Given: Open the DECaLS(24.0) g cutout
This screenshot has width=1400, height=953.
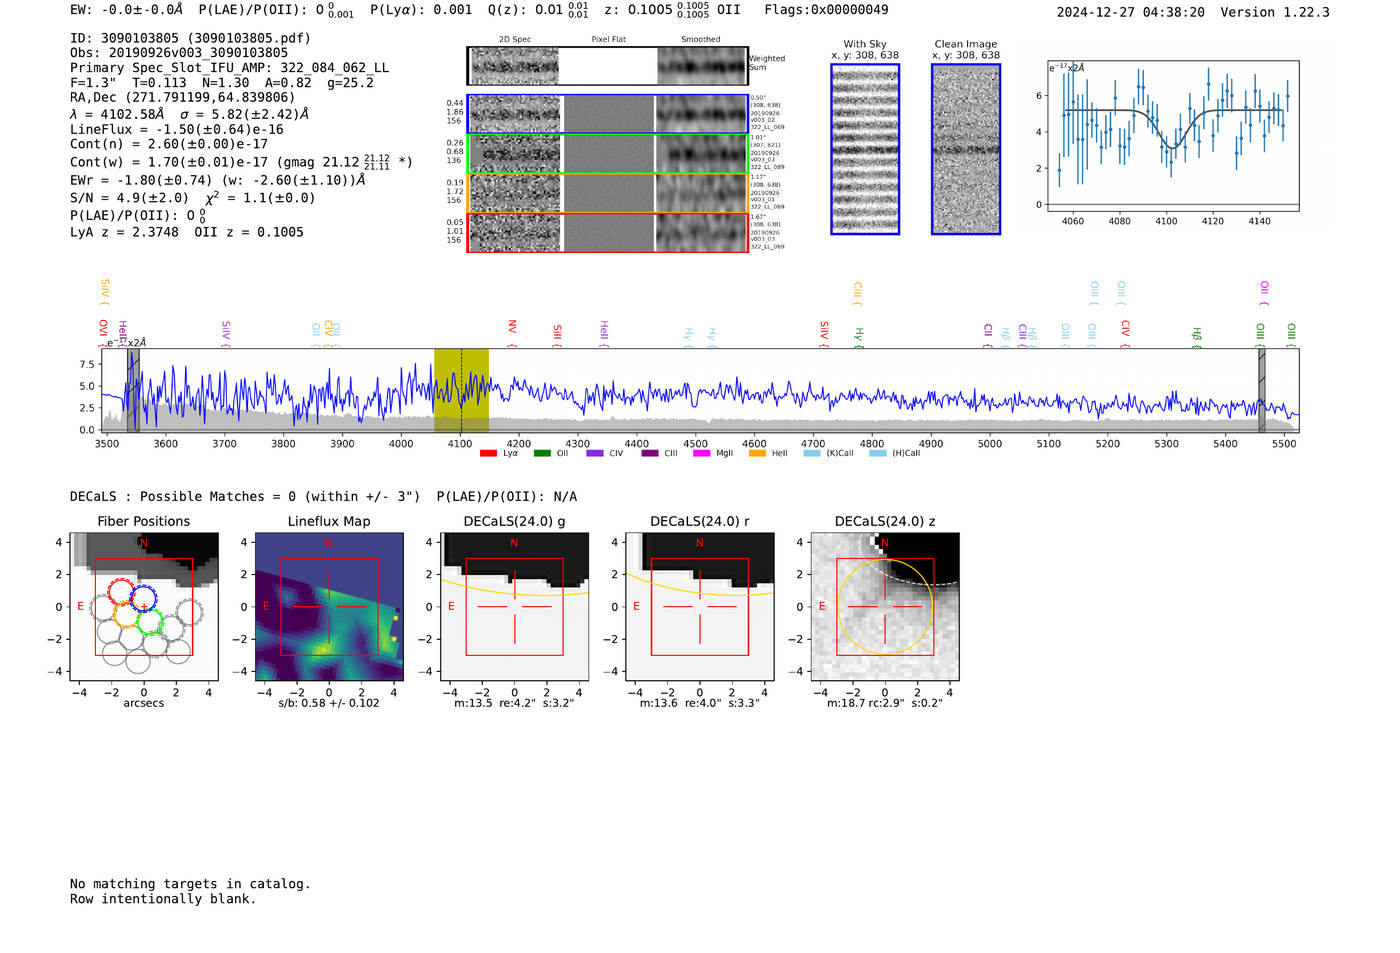Looking at the screenshot, I should coord(514,606).
